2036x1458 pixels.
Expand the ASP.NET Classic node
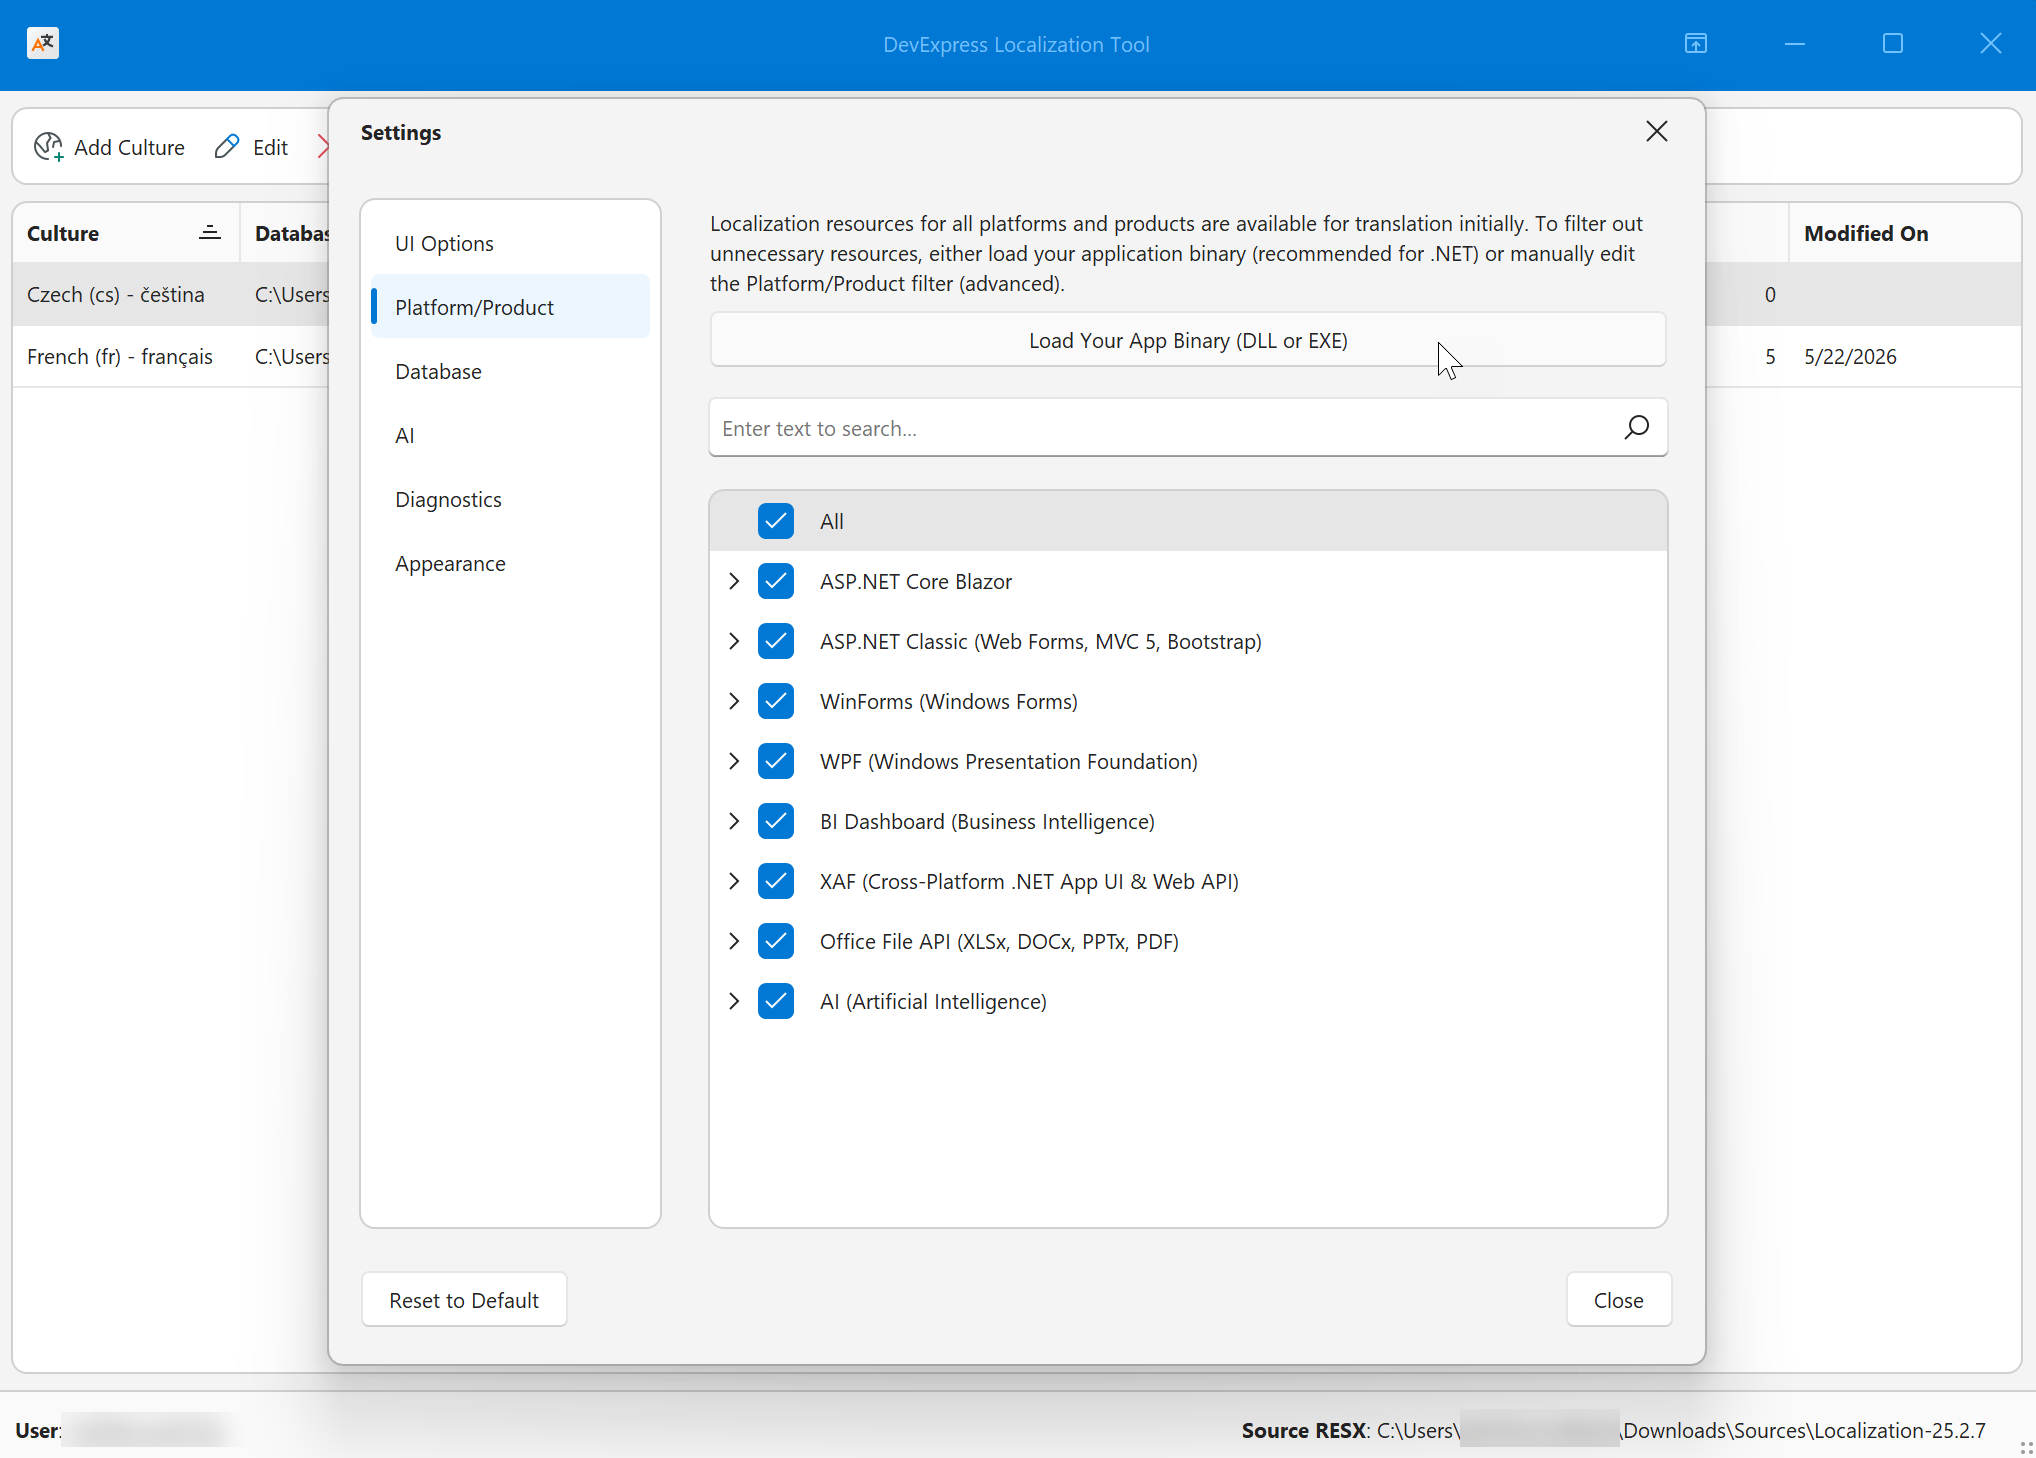coord(734,641)
